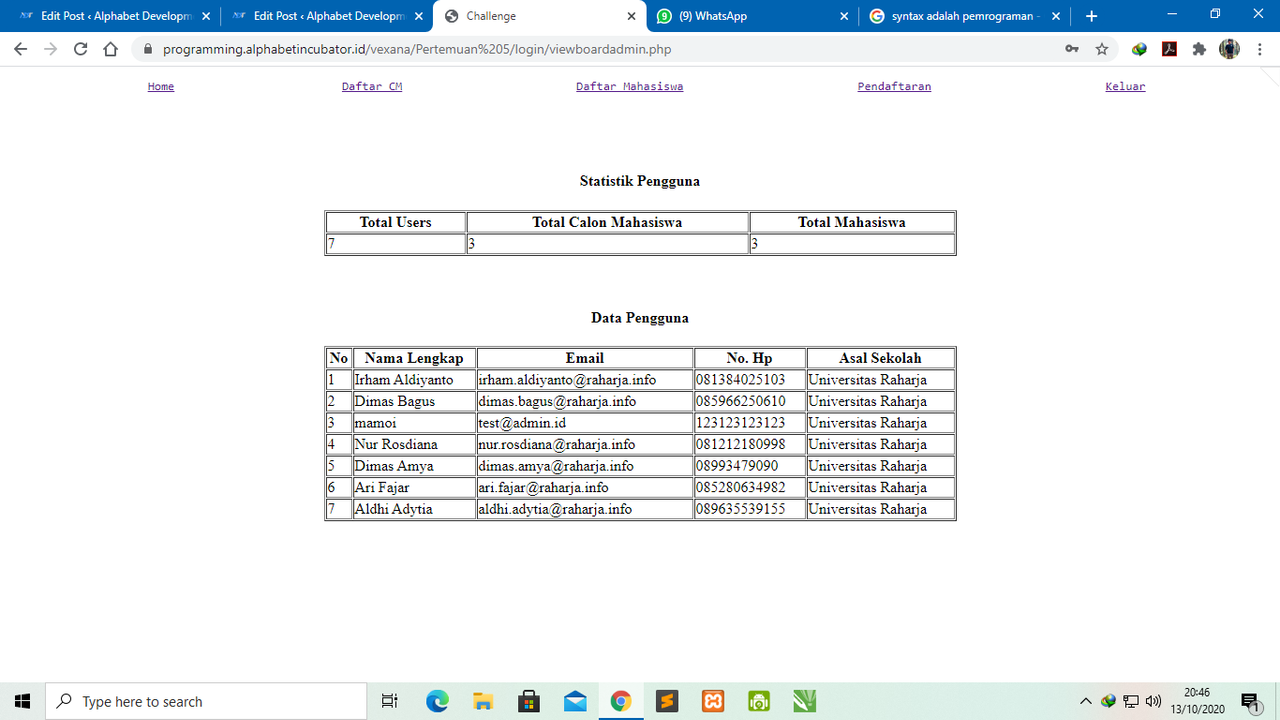Open the Chrome profile avatar
This screenshot has height=720, width=1280.
(x=1229, y=49)
